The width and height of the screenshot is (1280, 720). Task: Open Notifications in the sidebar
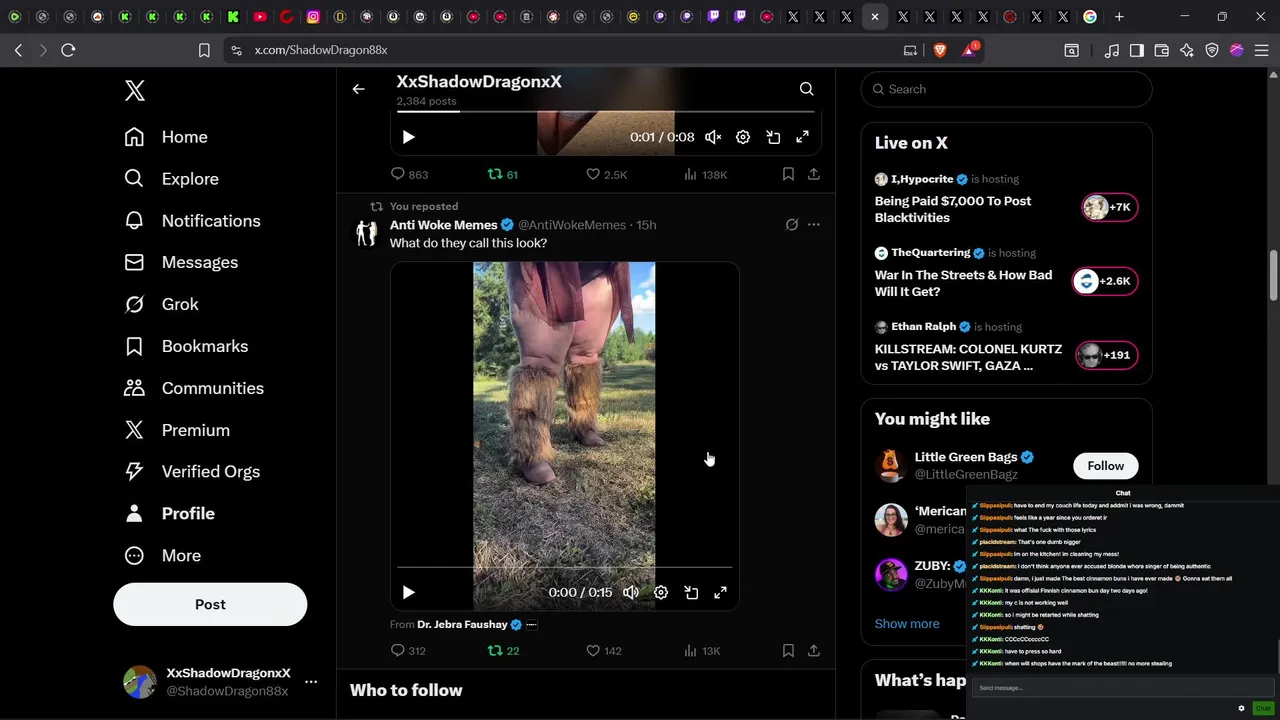pyautogui.click(x=192, y=221)
